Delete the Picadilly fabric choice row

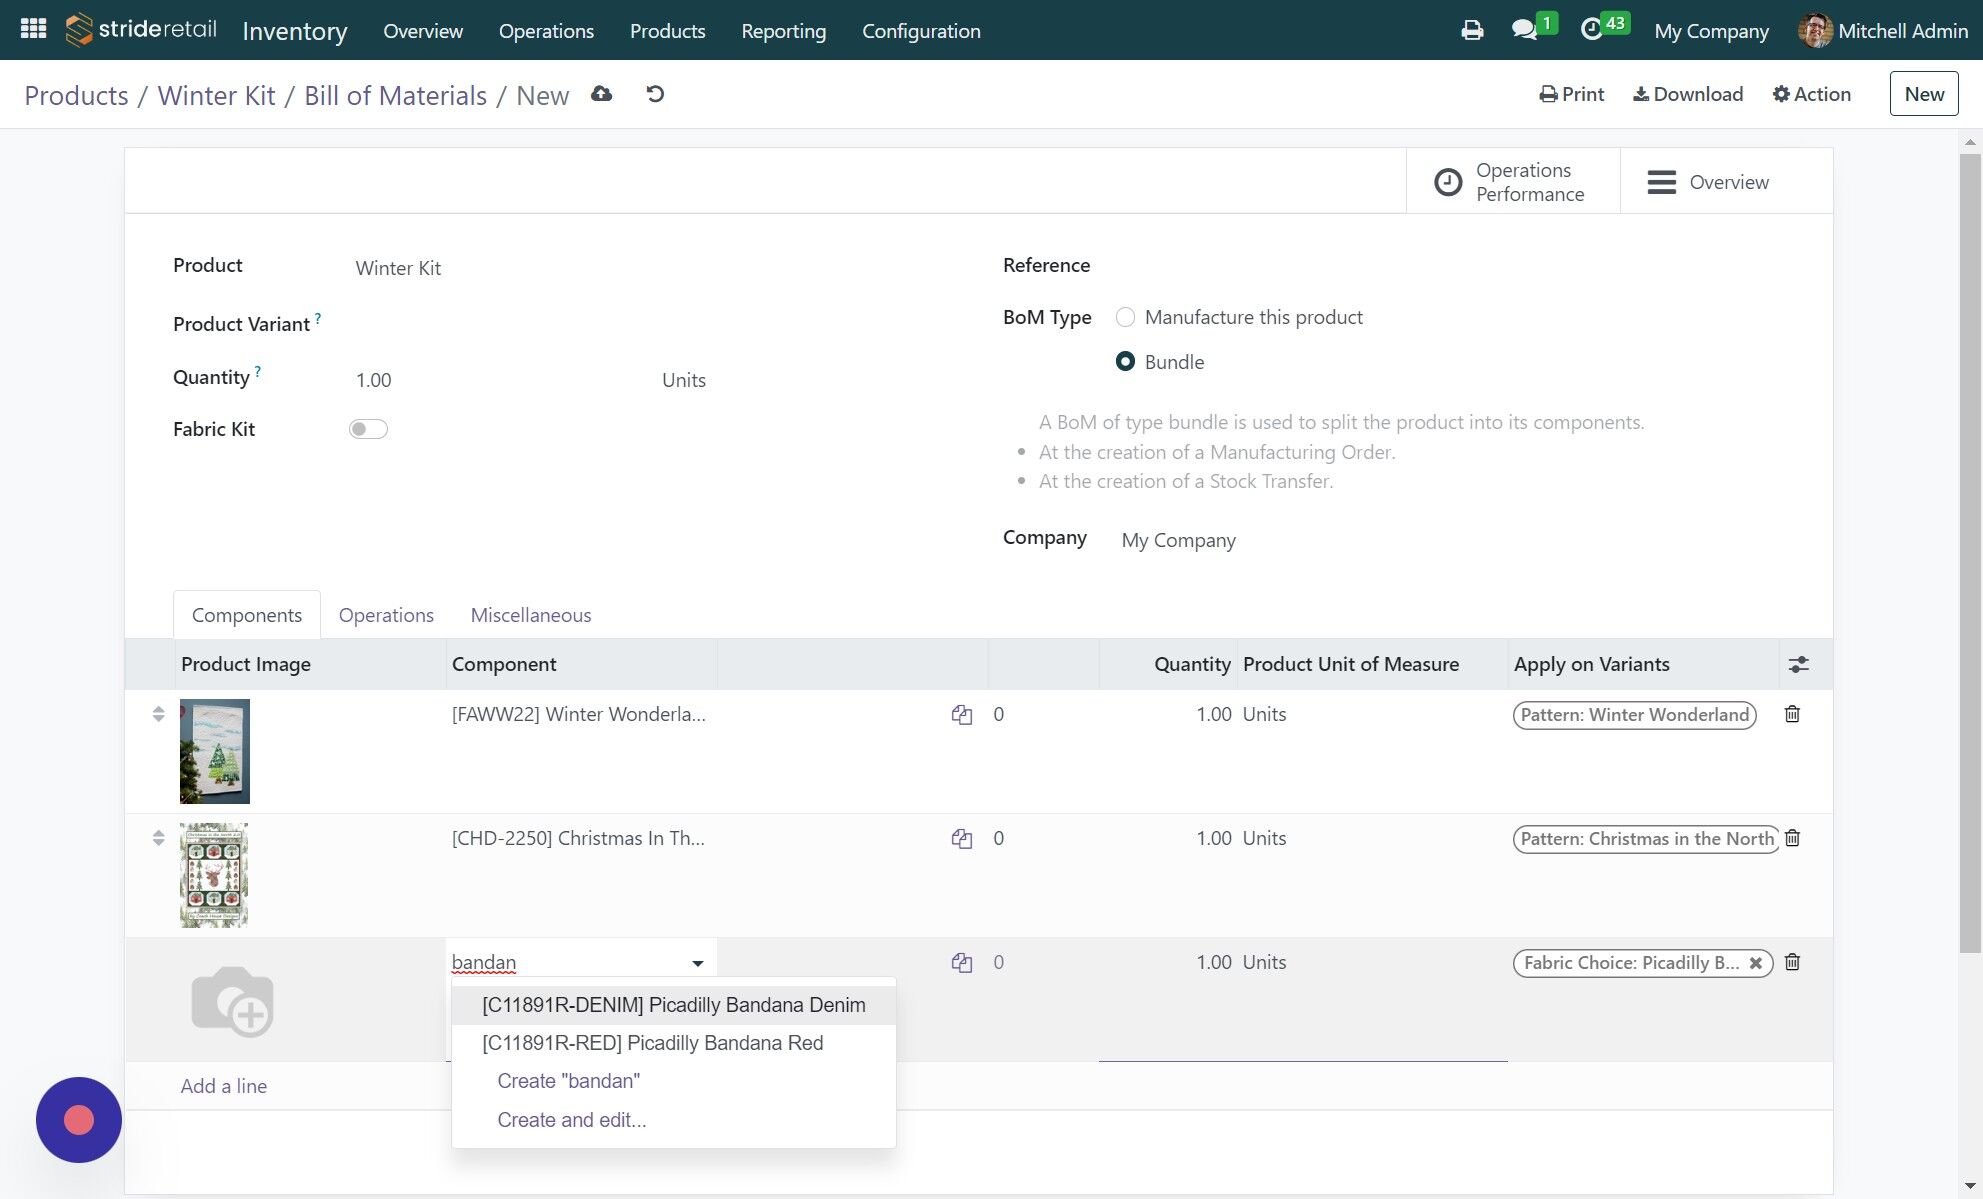(1792, 962)
